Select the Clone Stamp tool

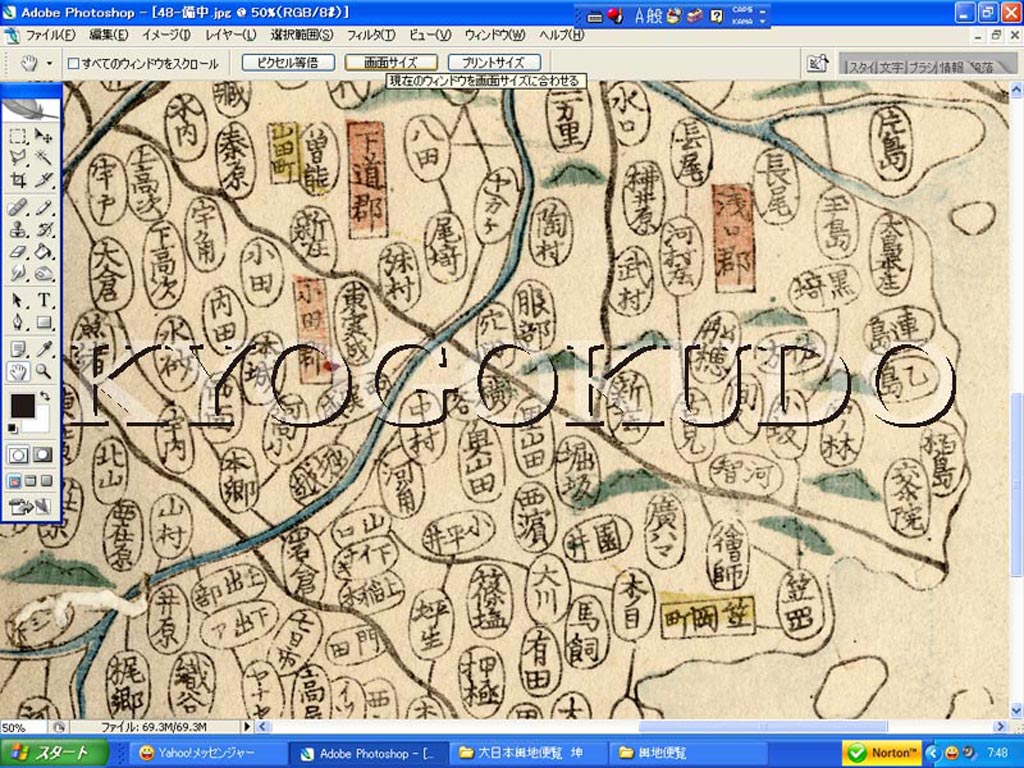tap(18, 229)
